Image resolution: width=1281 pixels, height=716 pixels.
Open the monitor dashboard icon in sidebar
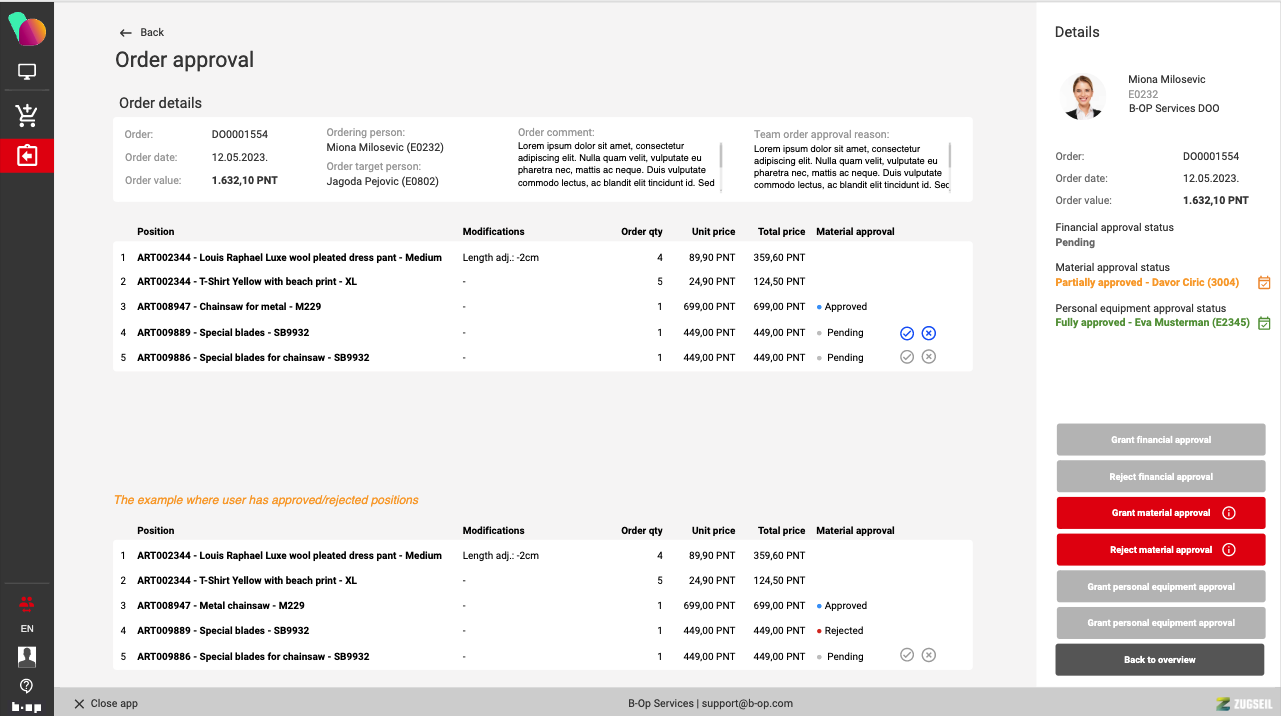(x=27, y=72)
